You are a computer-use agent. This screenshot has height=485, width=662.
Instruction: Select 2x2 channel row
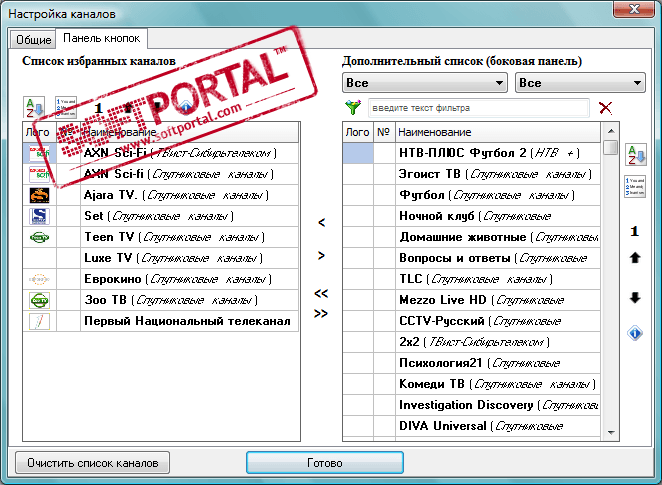point(472,342)
